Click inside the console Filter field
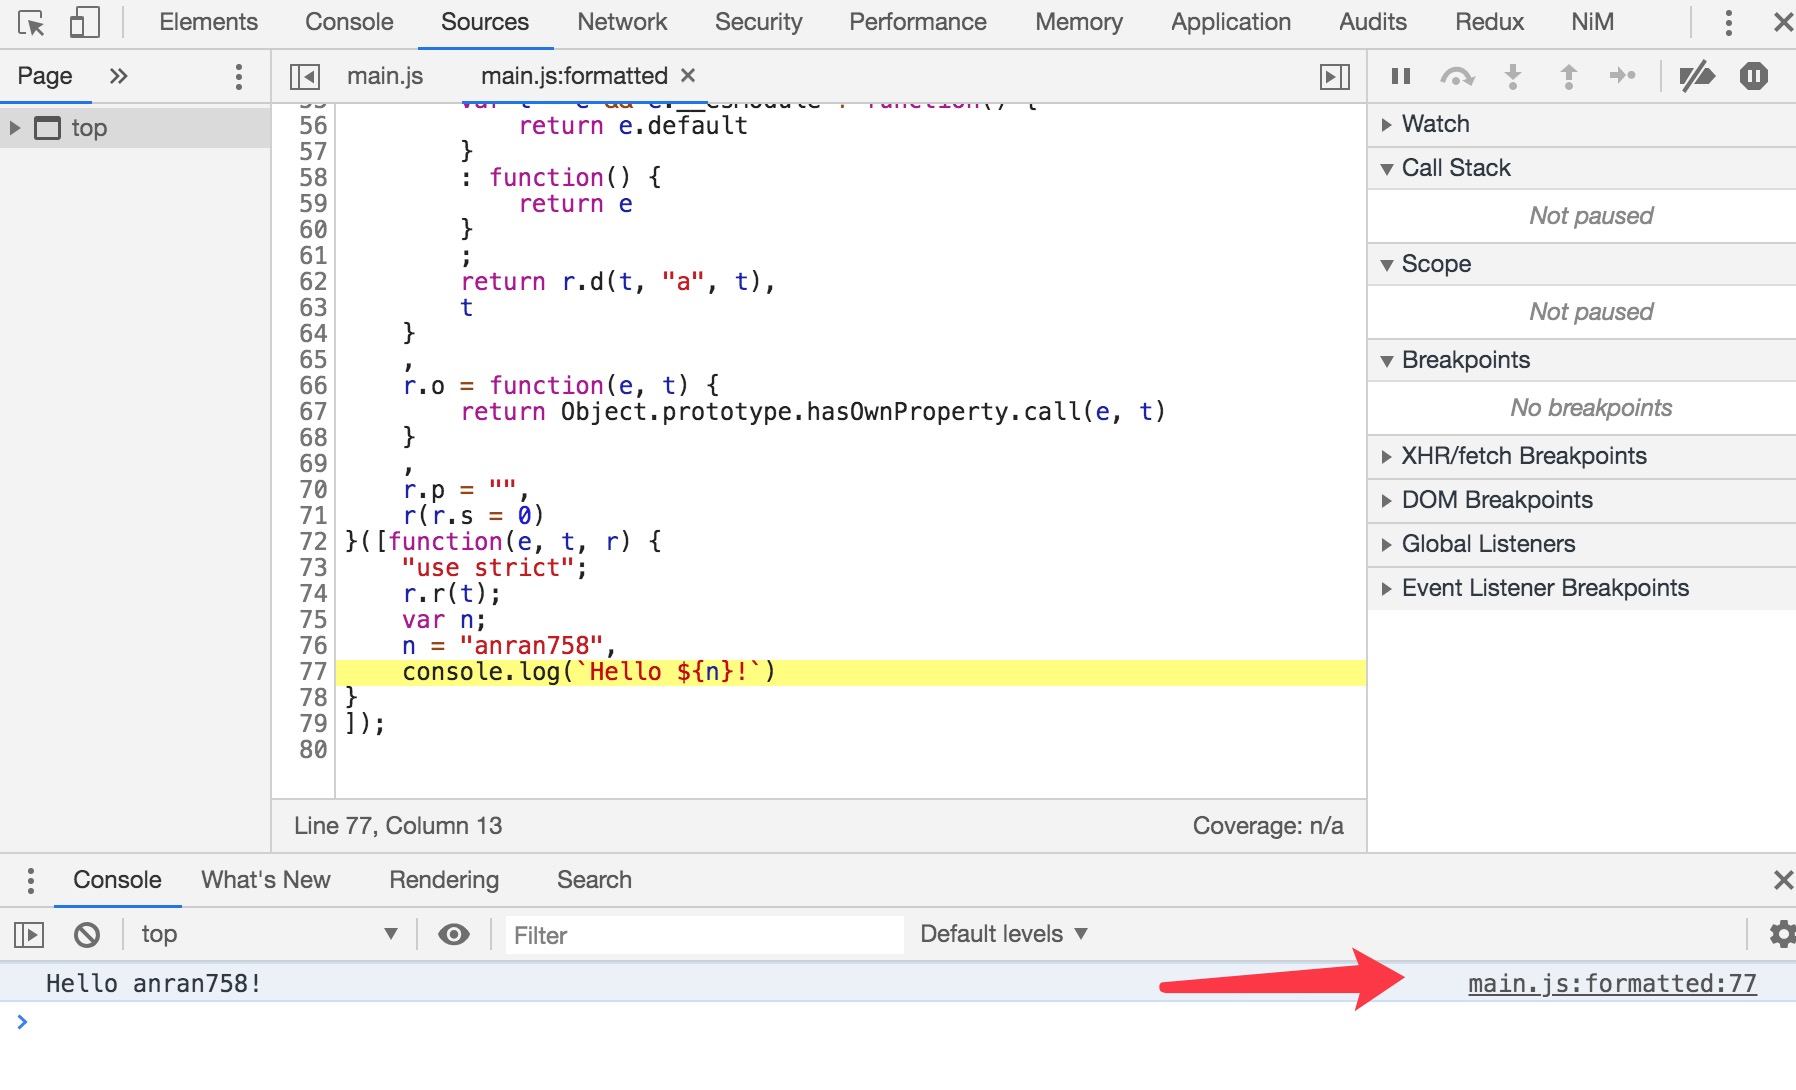 tap(700, 935)
